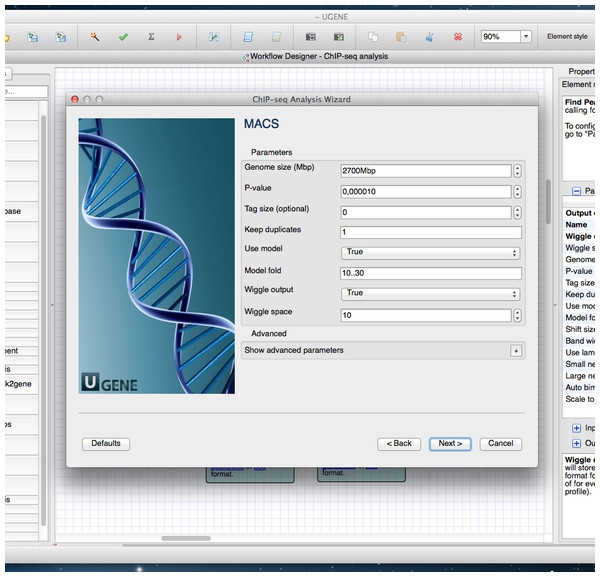
Task: Collapse the Parameters section minus icon
Action: (x=576, y=191)
